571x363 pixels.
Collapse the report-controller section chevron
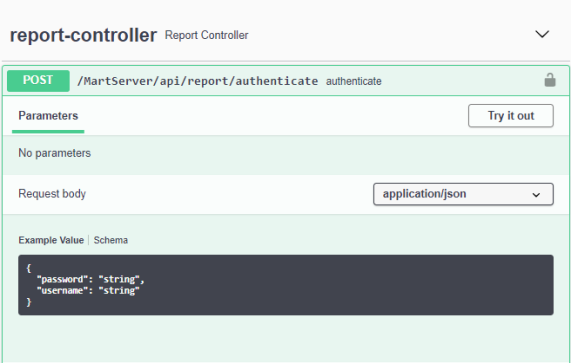tap(542, 34)
